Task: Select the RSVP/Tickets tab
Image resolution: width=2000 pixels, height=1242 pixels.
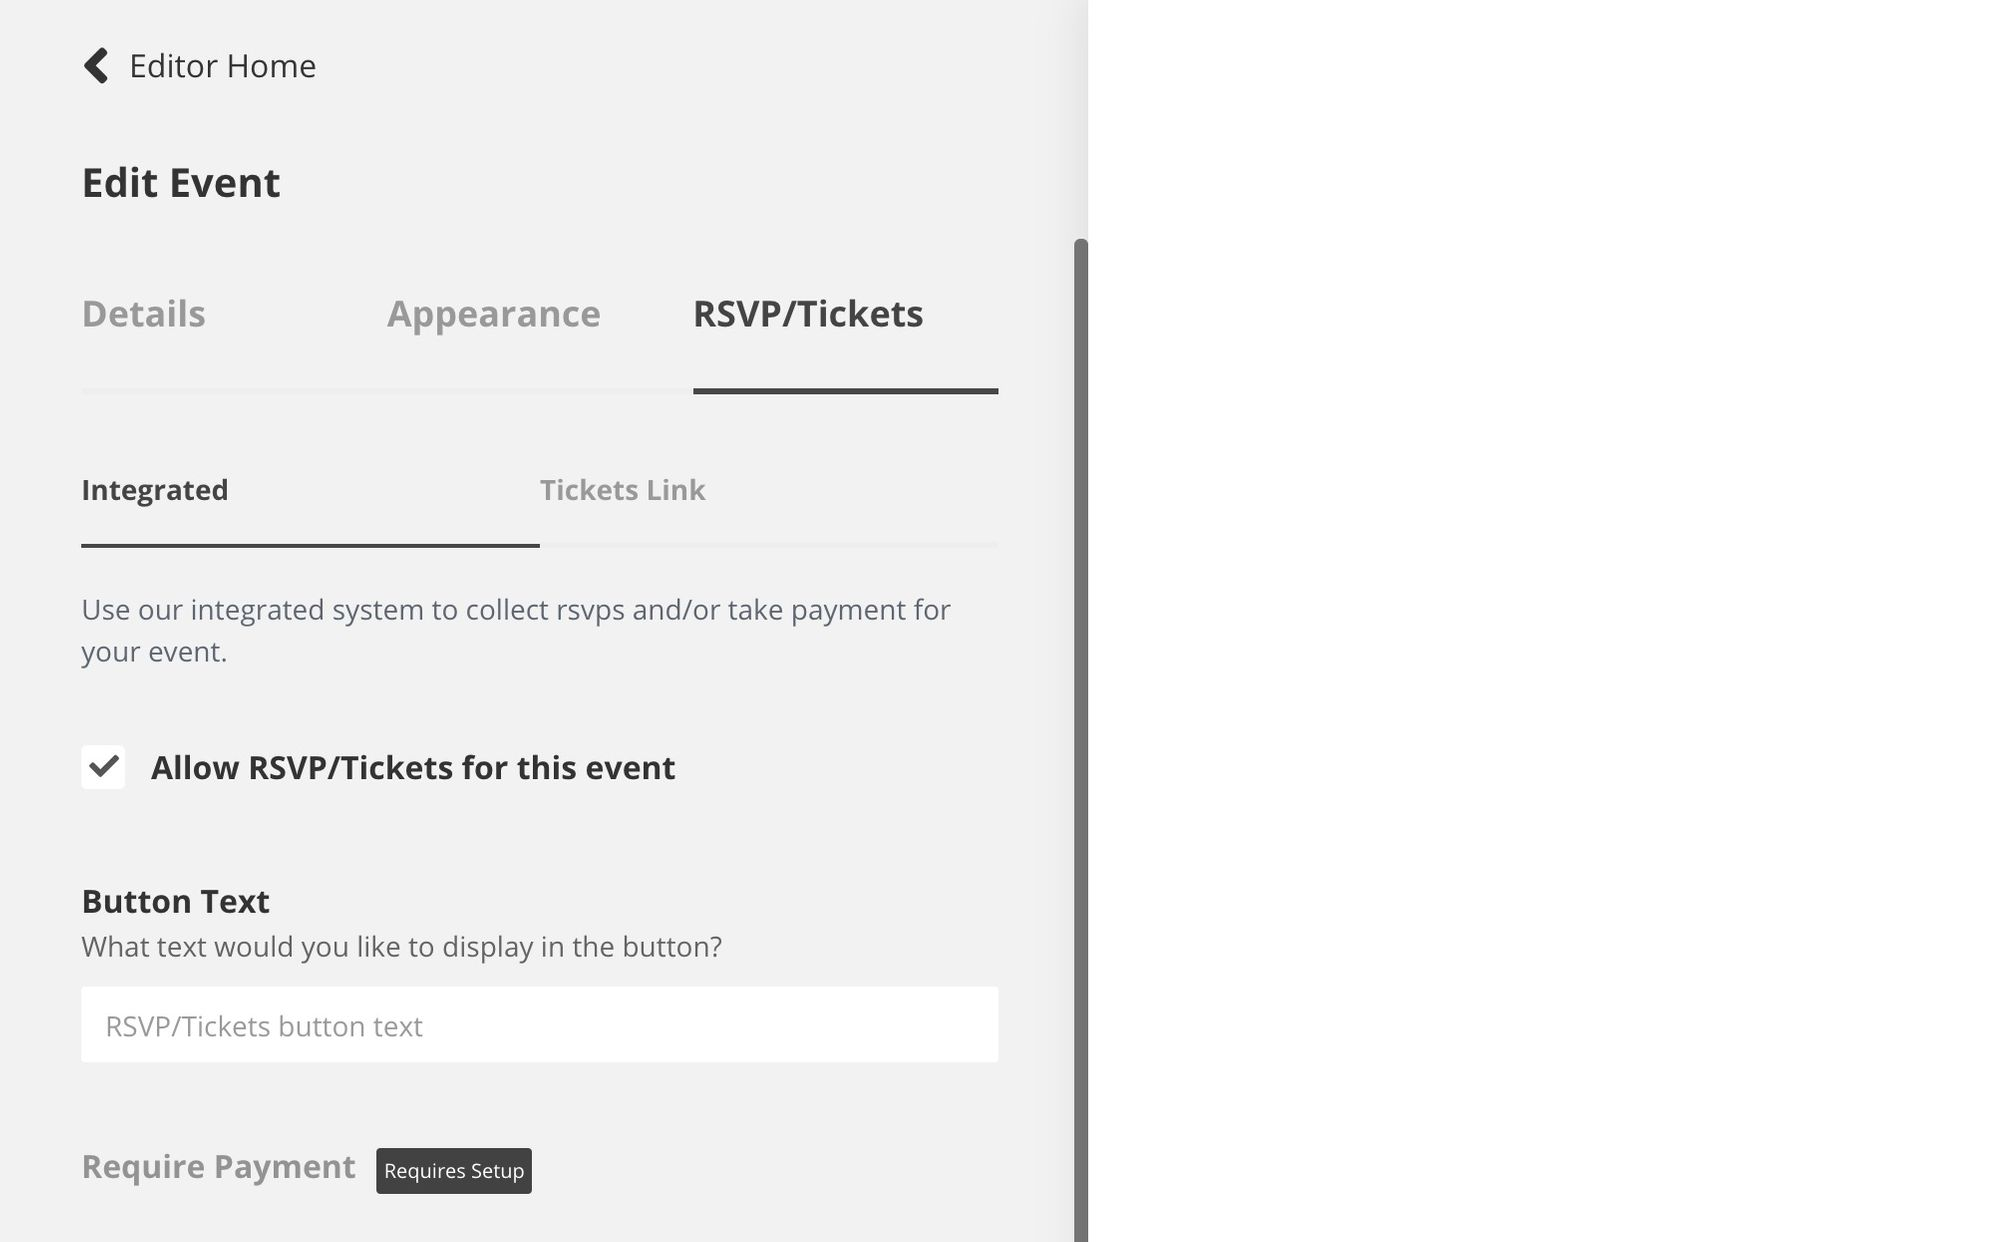Action: tap(808, 314)
